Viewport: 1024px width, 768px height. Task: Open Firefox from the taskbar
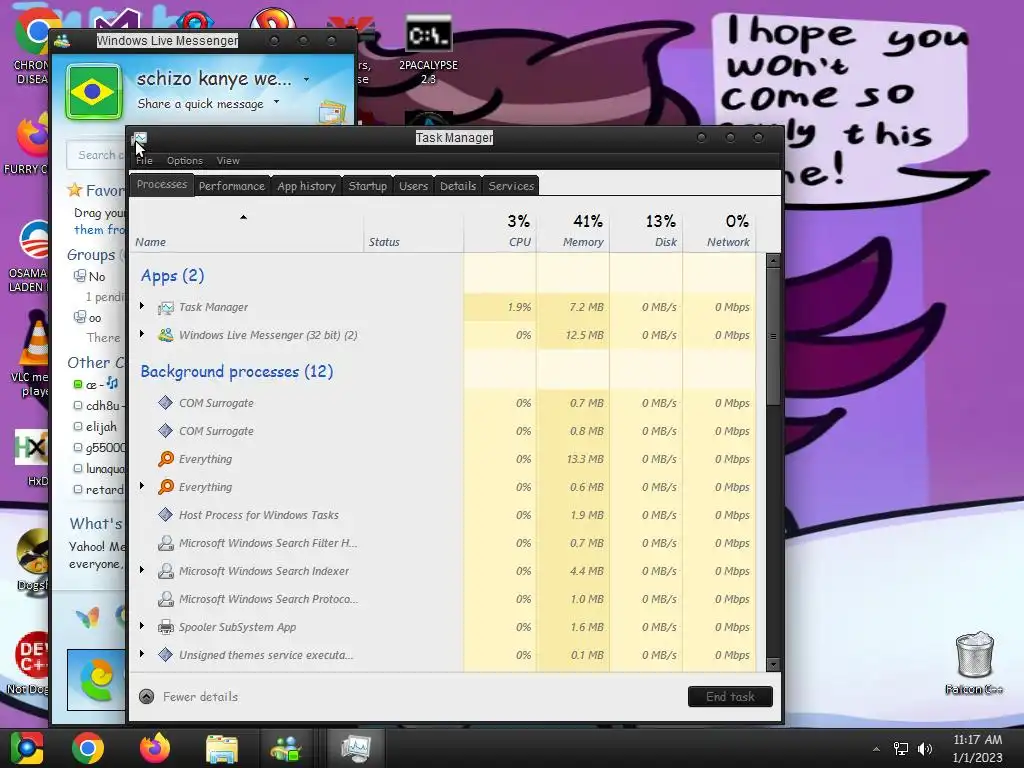[155, 748]
